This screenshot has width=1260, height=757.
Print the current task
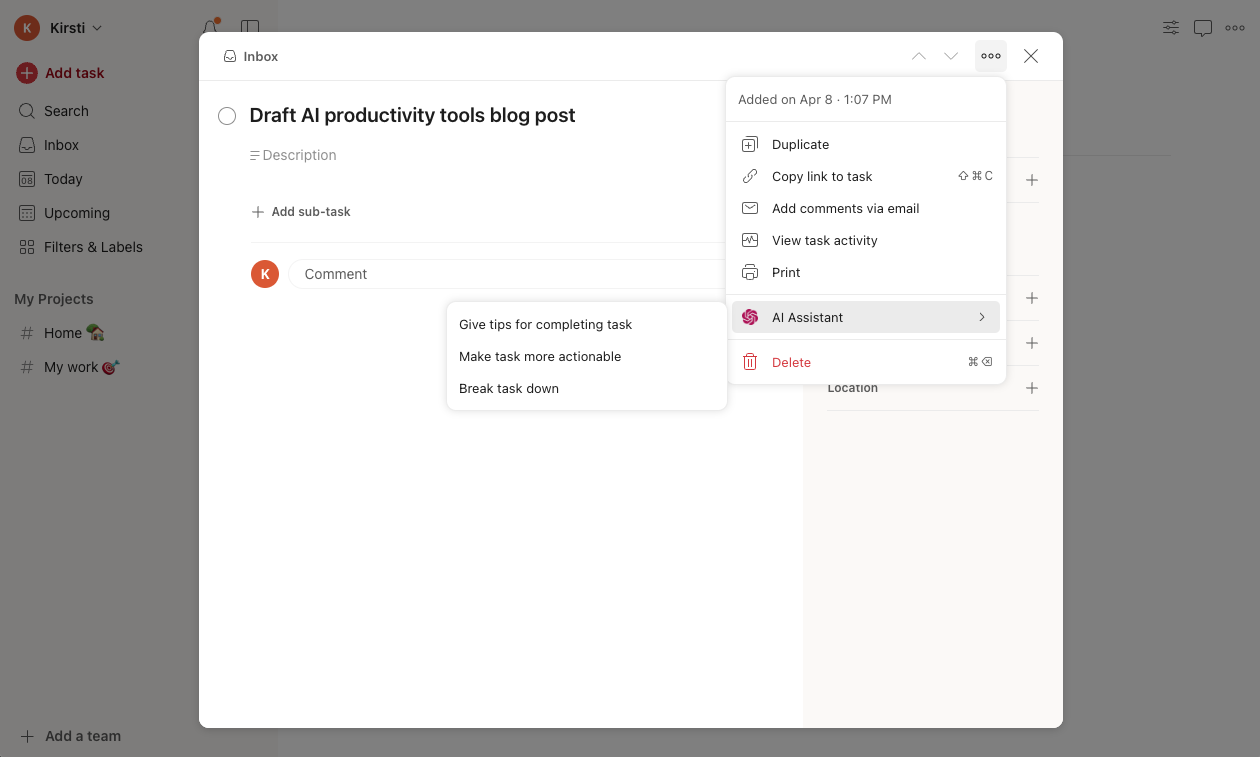point(786,272)
